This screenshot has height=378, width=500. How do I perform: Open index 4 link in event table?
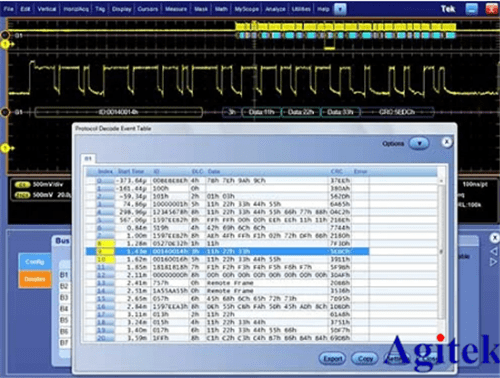click(x=105, y=212)
